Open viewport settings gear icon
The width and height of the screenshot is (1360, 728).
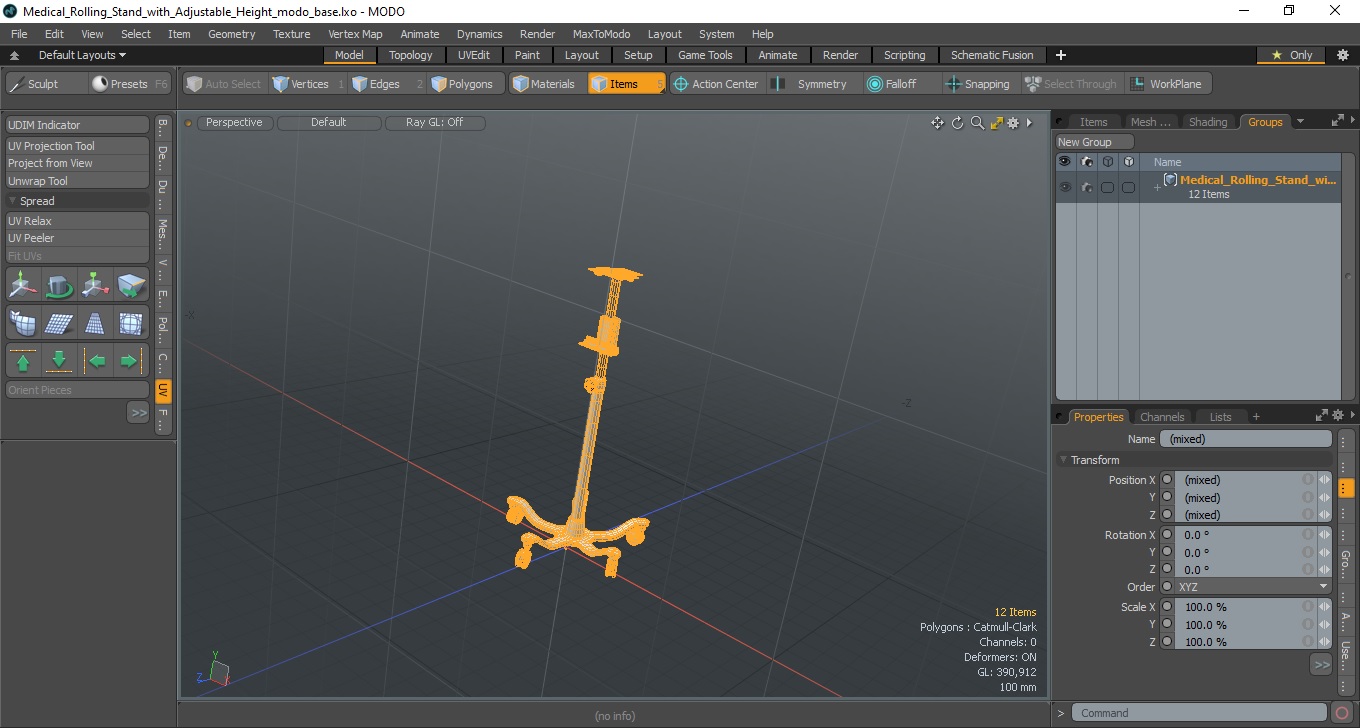[x=1013, y=123]
